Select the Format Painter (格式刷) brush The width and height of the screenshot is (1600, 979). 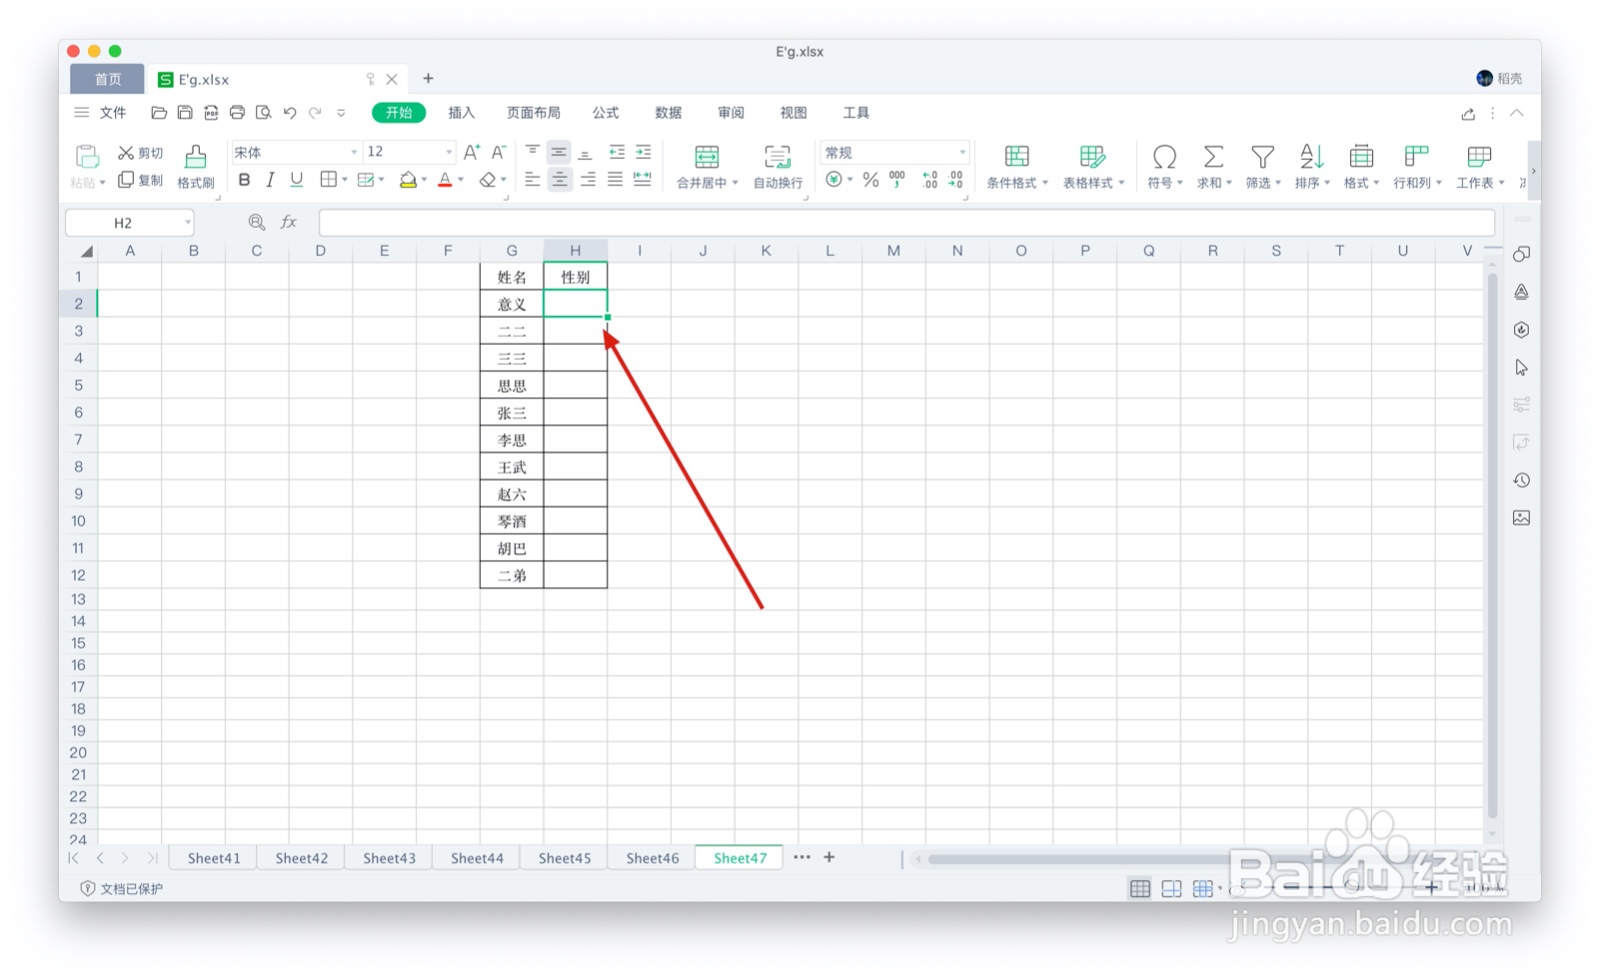pos(196,157)
